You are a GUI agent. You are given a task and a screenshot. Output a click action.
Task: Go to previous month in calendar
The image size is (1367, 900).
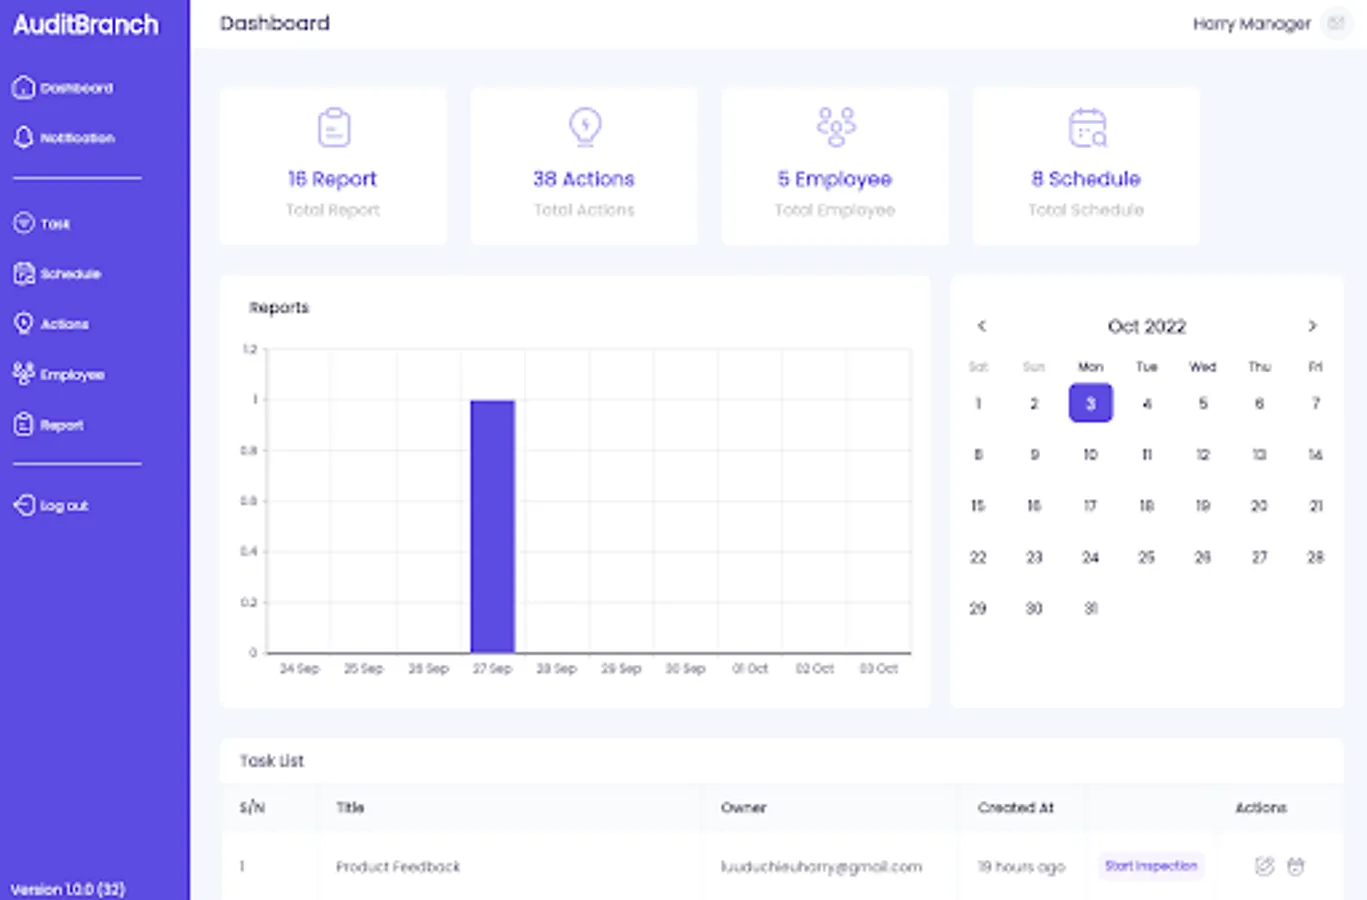coord(981,326)
